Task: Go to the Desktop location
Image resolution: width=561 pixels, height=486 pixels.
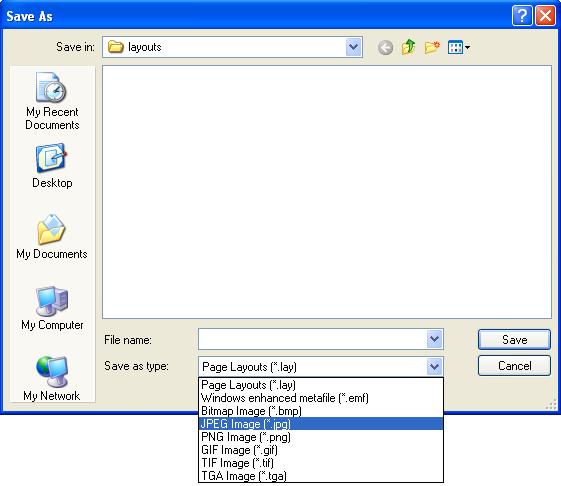Action: pyautogui.click(x=52, y=166)
